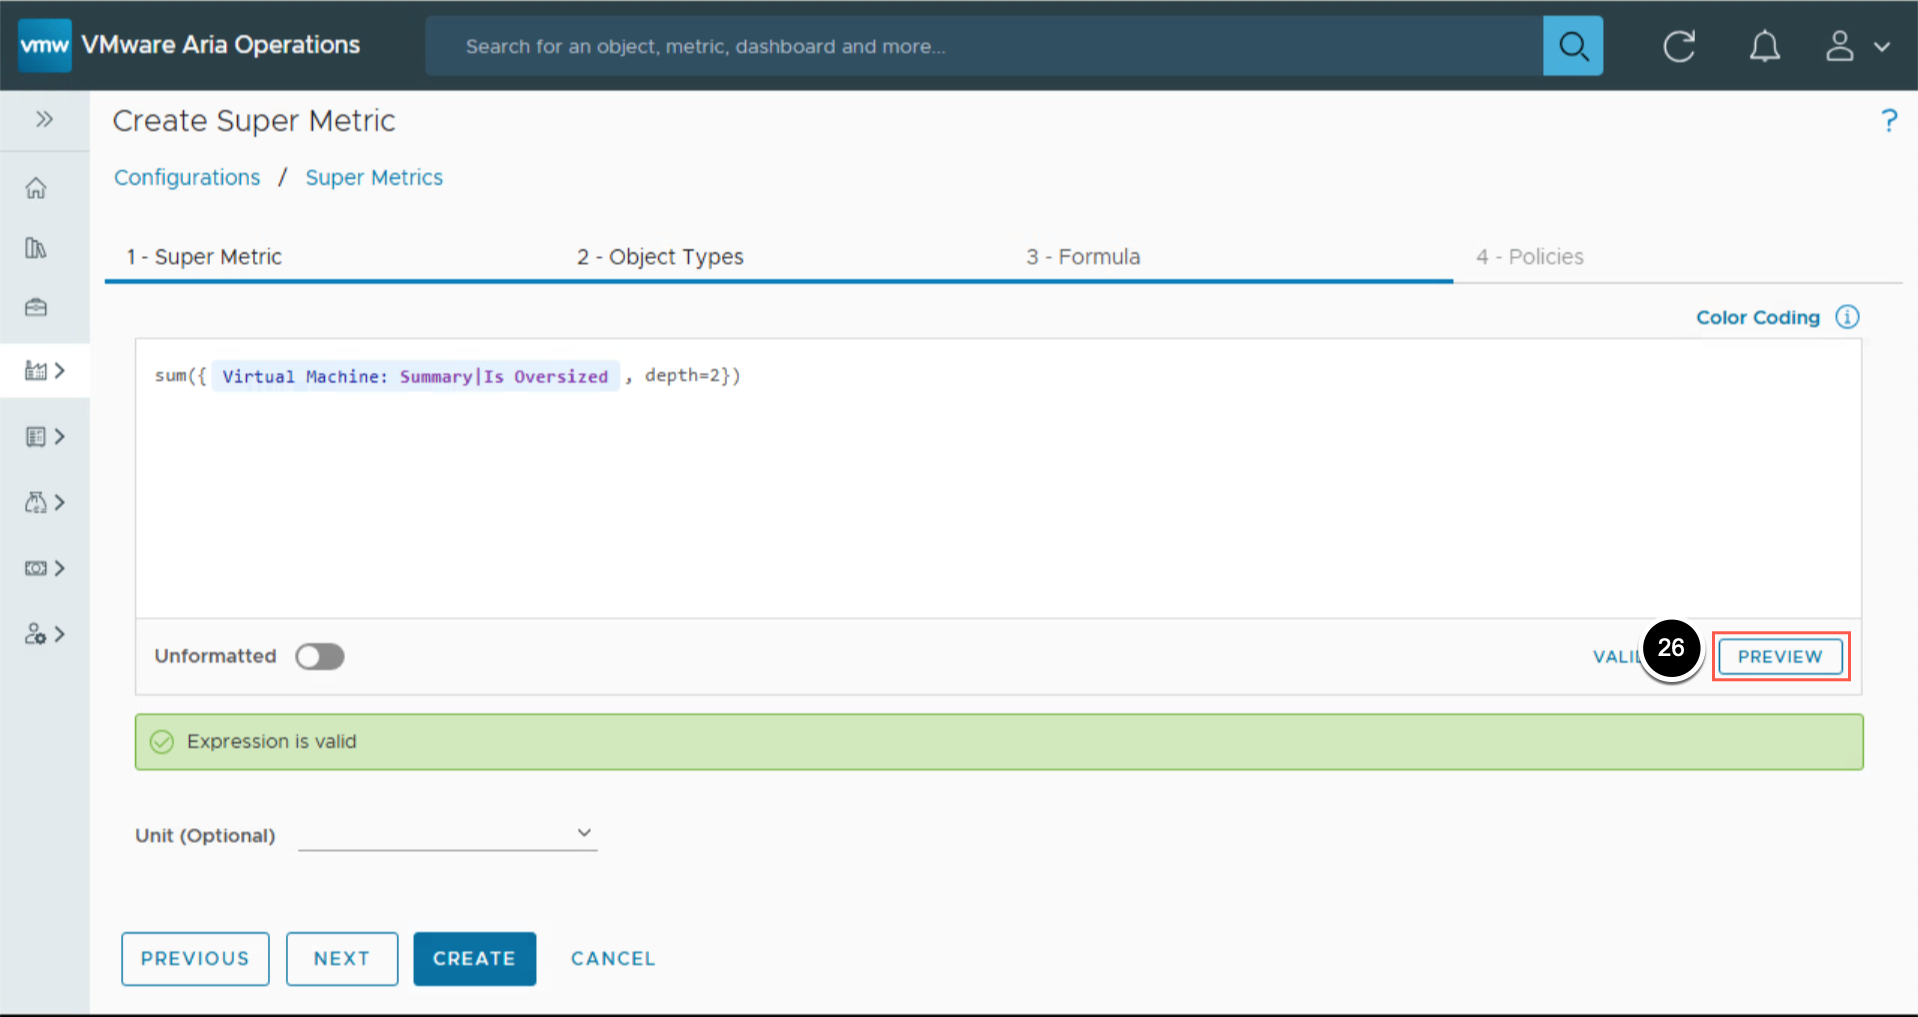The height and width of the screenshot is (1017, 1918).
Task: Click the Home icon in sidebar
Action: (x=36, y=188)
